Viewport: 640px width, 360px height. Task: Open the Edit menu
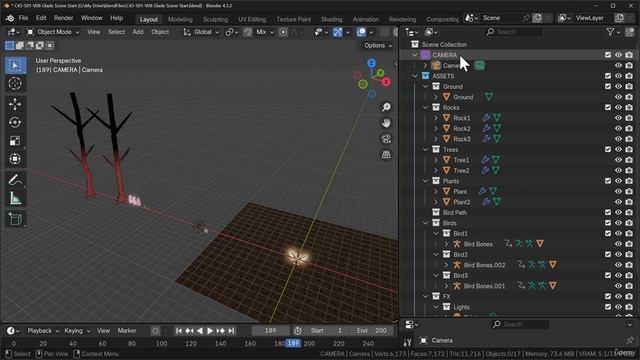[41, 18]
